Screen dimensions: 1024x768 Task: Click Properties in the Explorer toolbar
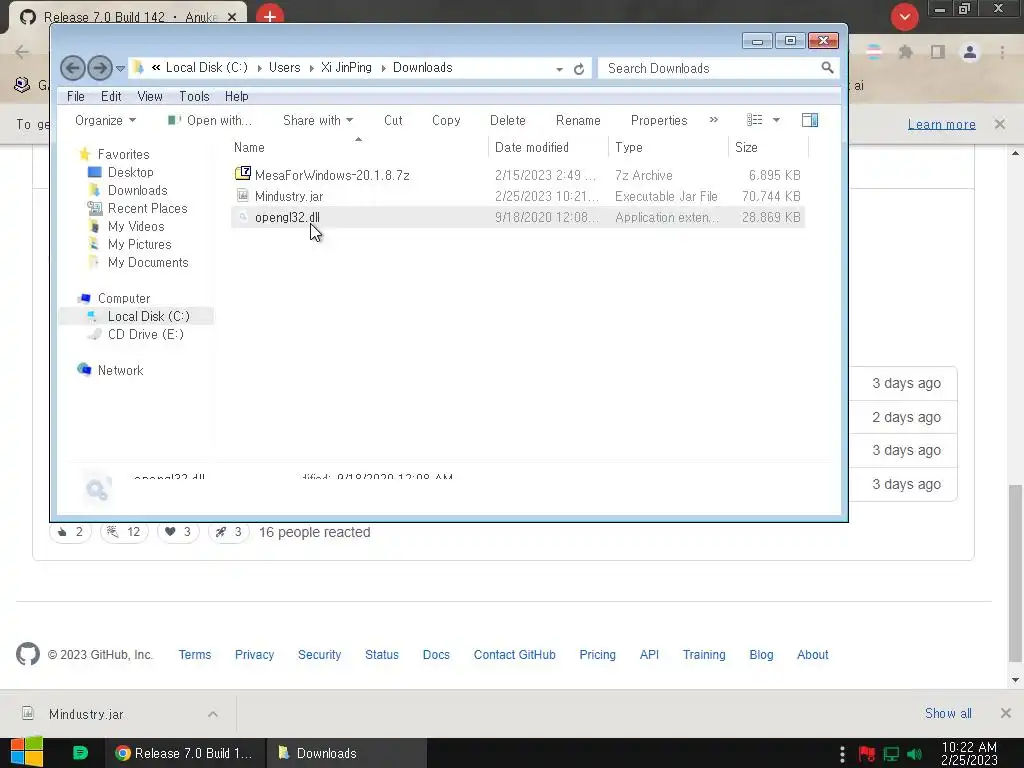pos(659,120)
